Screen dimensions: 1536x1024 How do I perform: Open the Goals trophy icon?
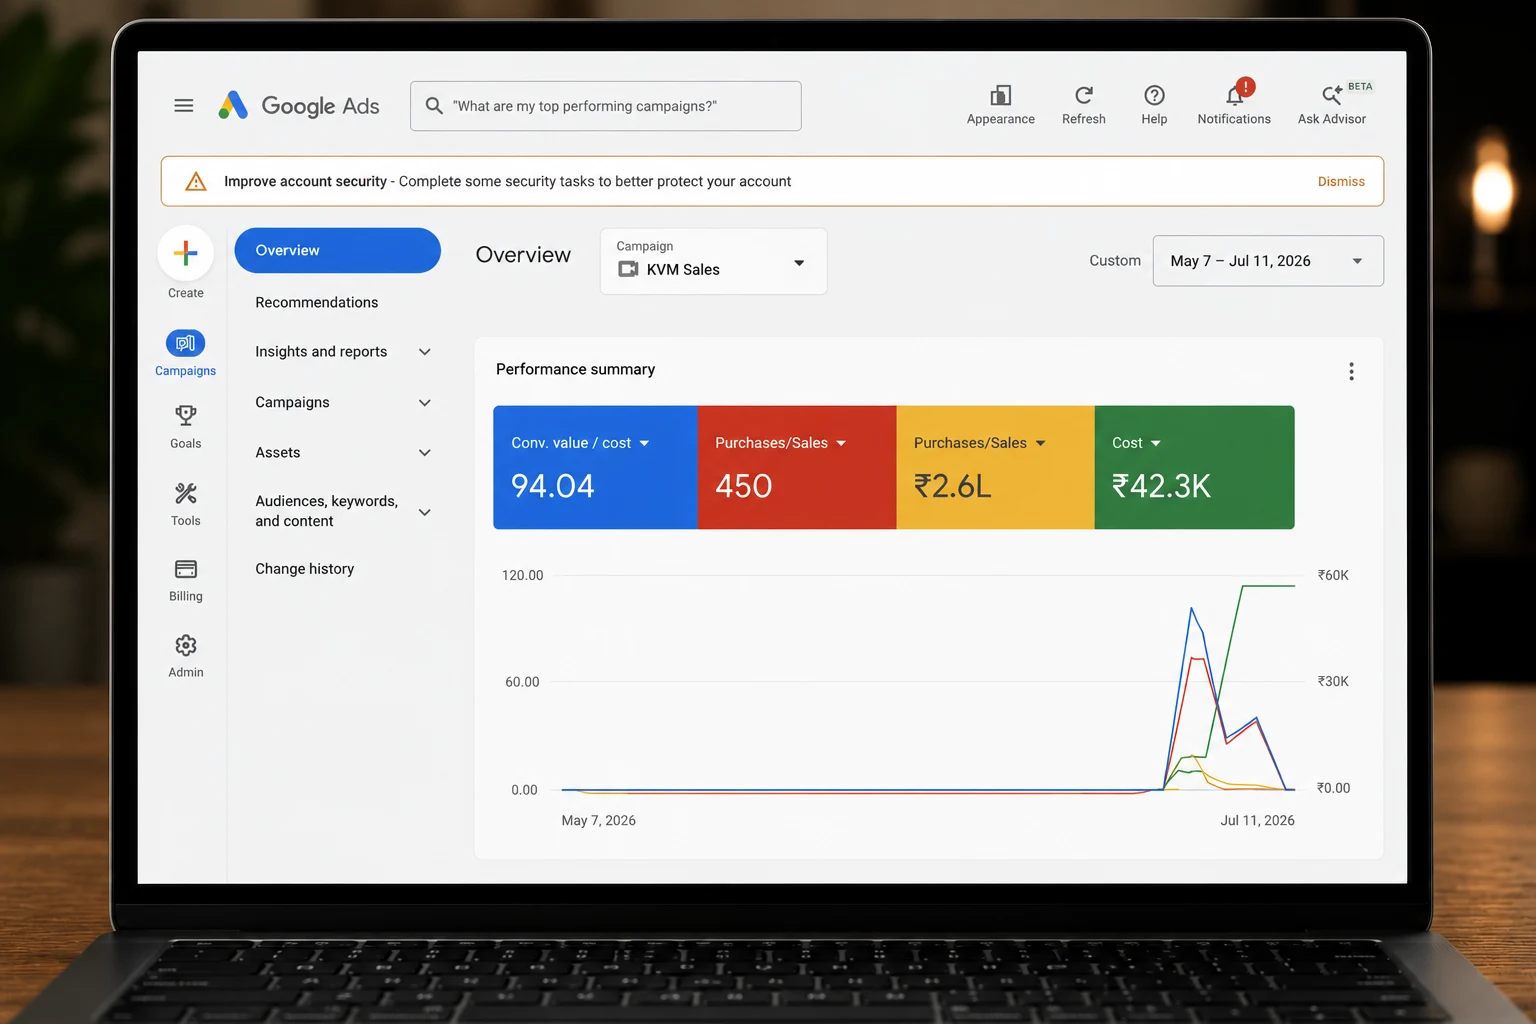186,415
